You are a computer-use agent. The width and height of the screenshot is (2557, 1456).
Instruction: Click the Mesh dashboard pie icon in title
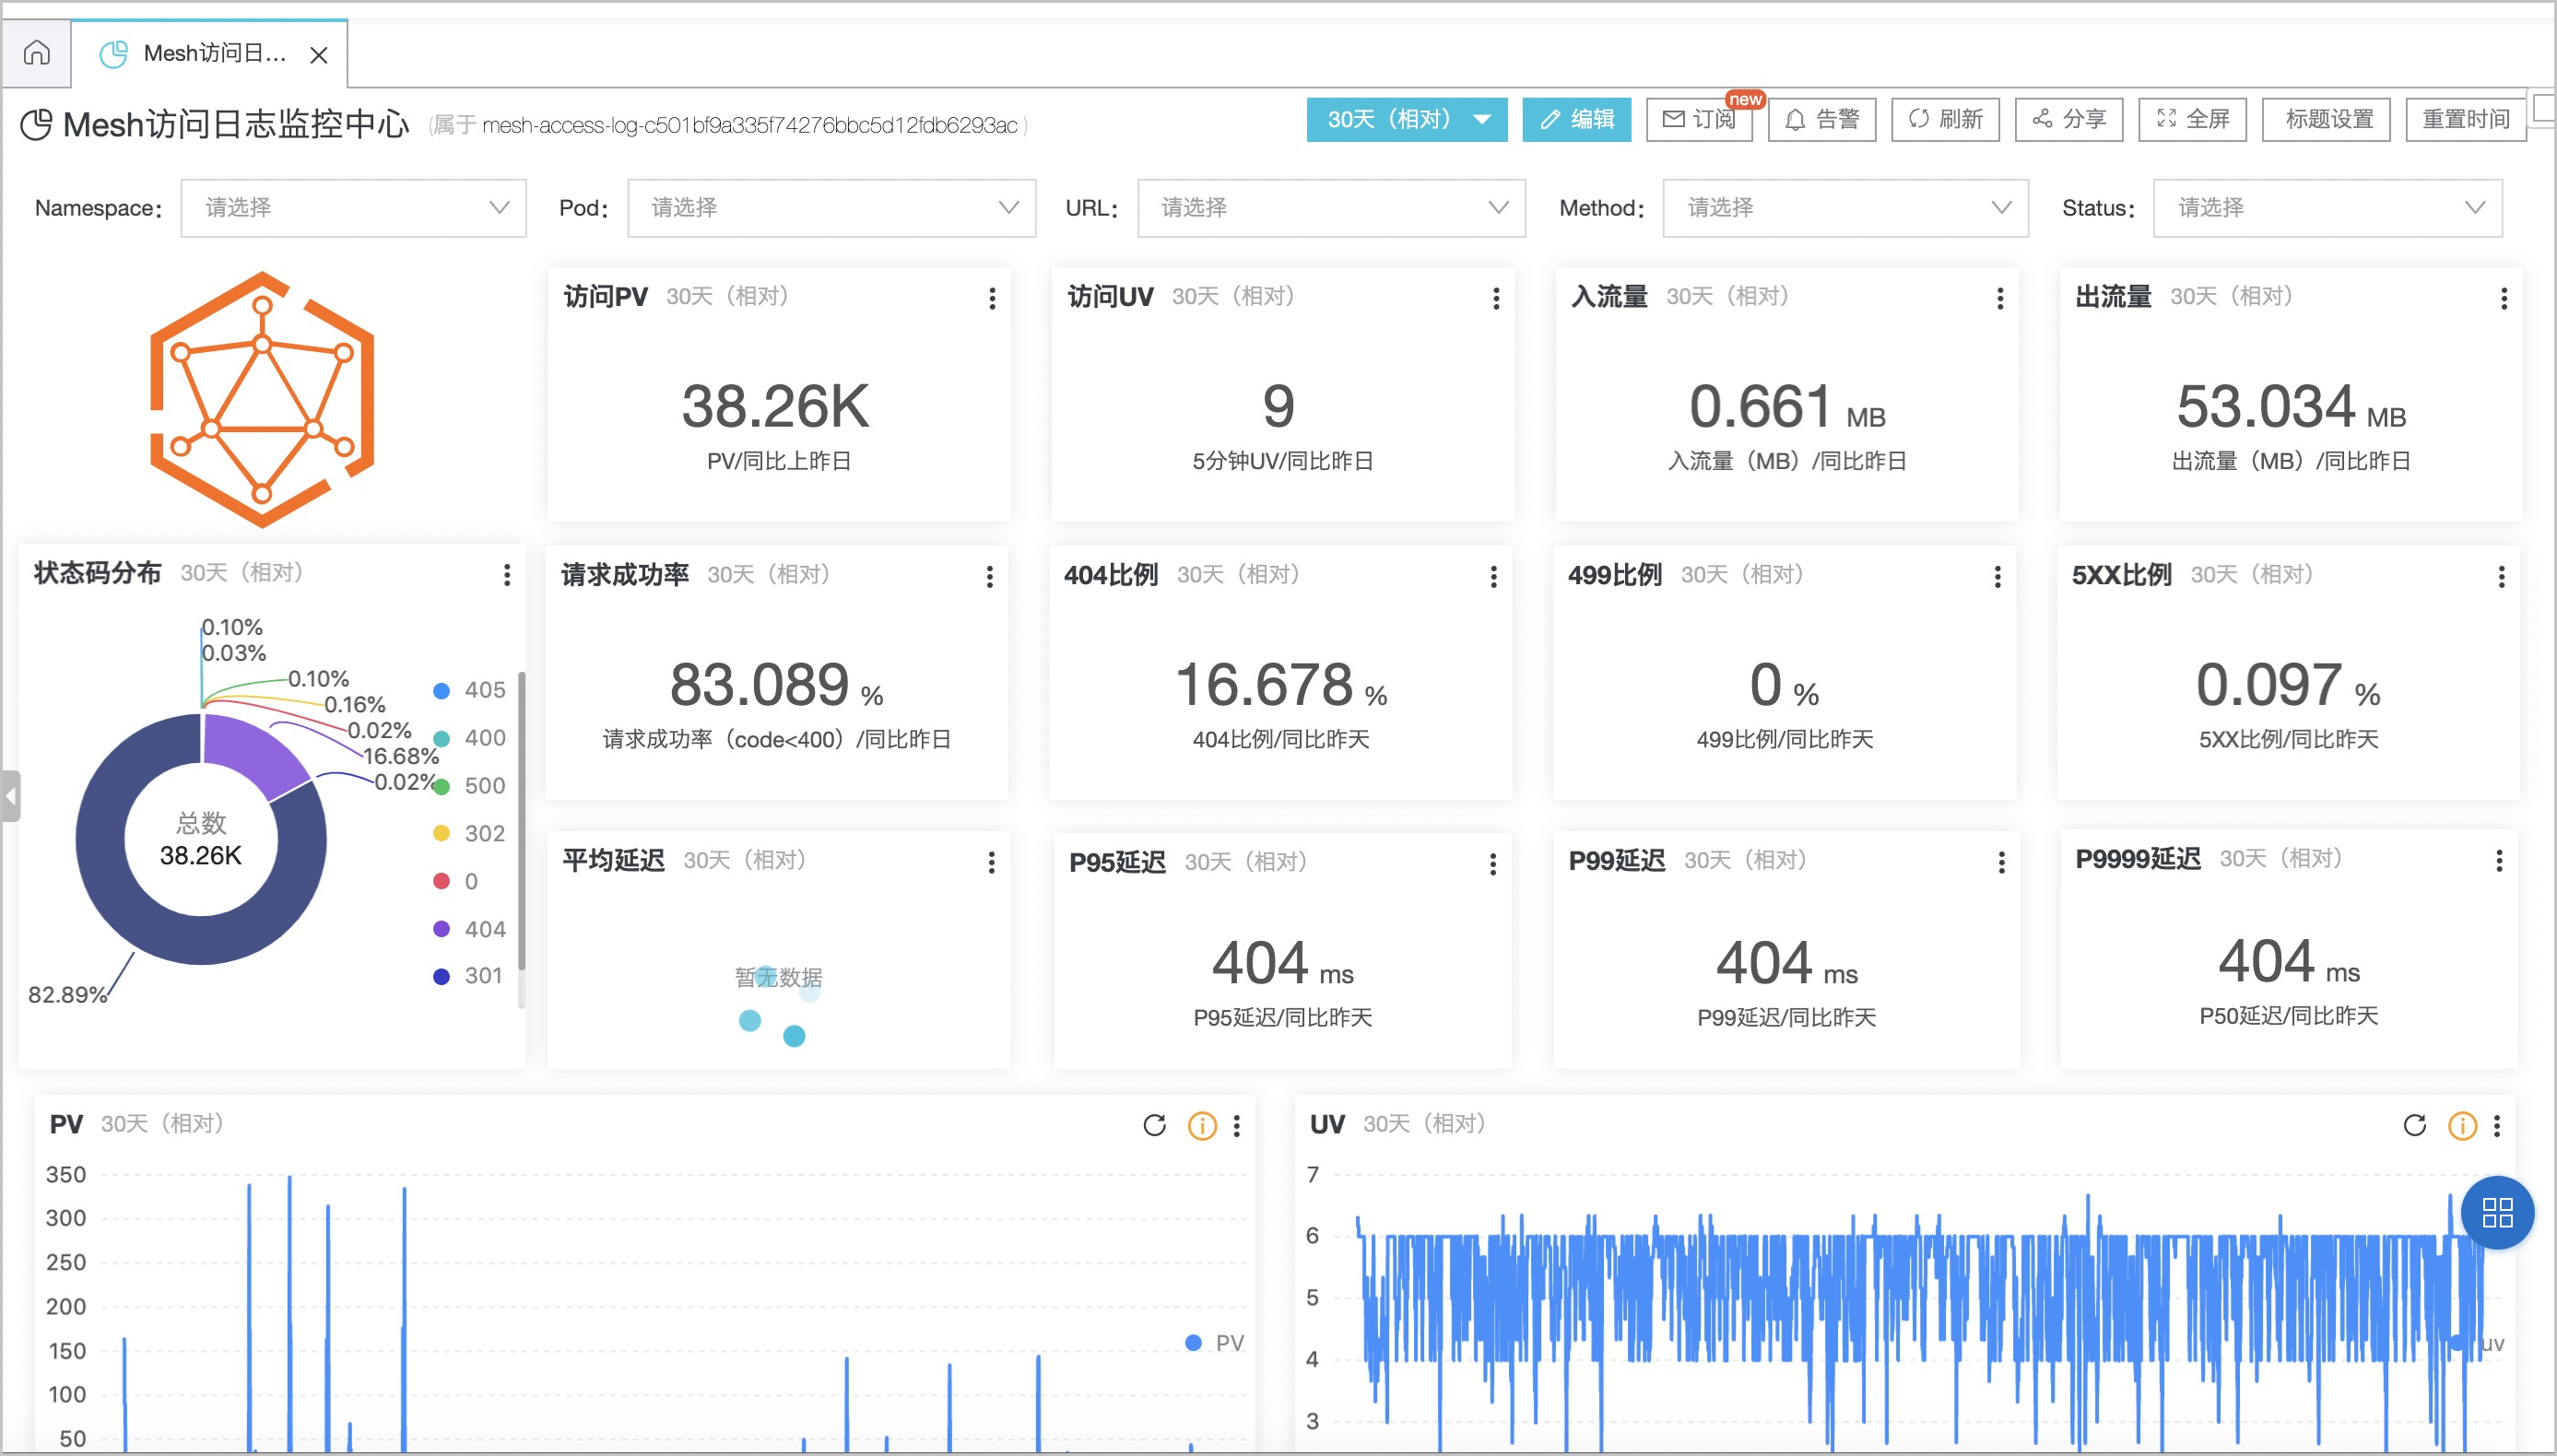click(x=36, y=125)
